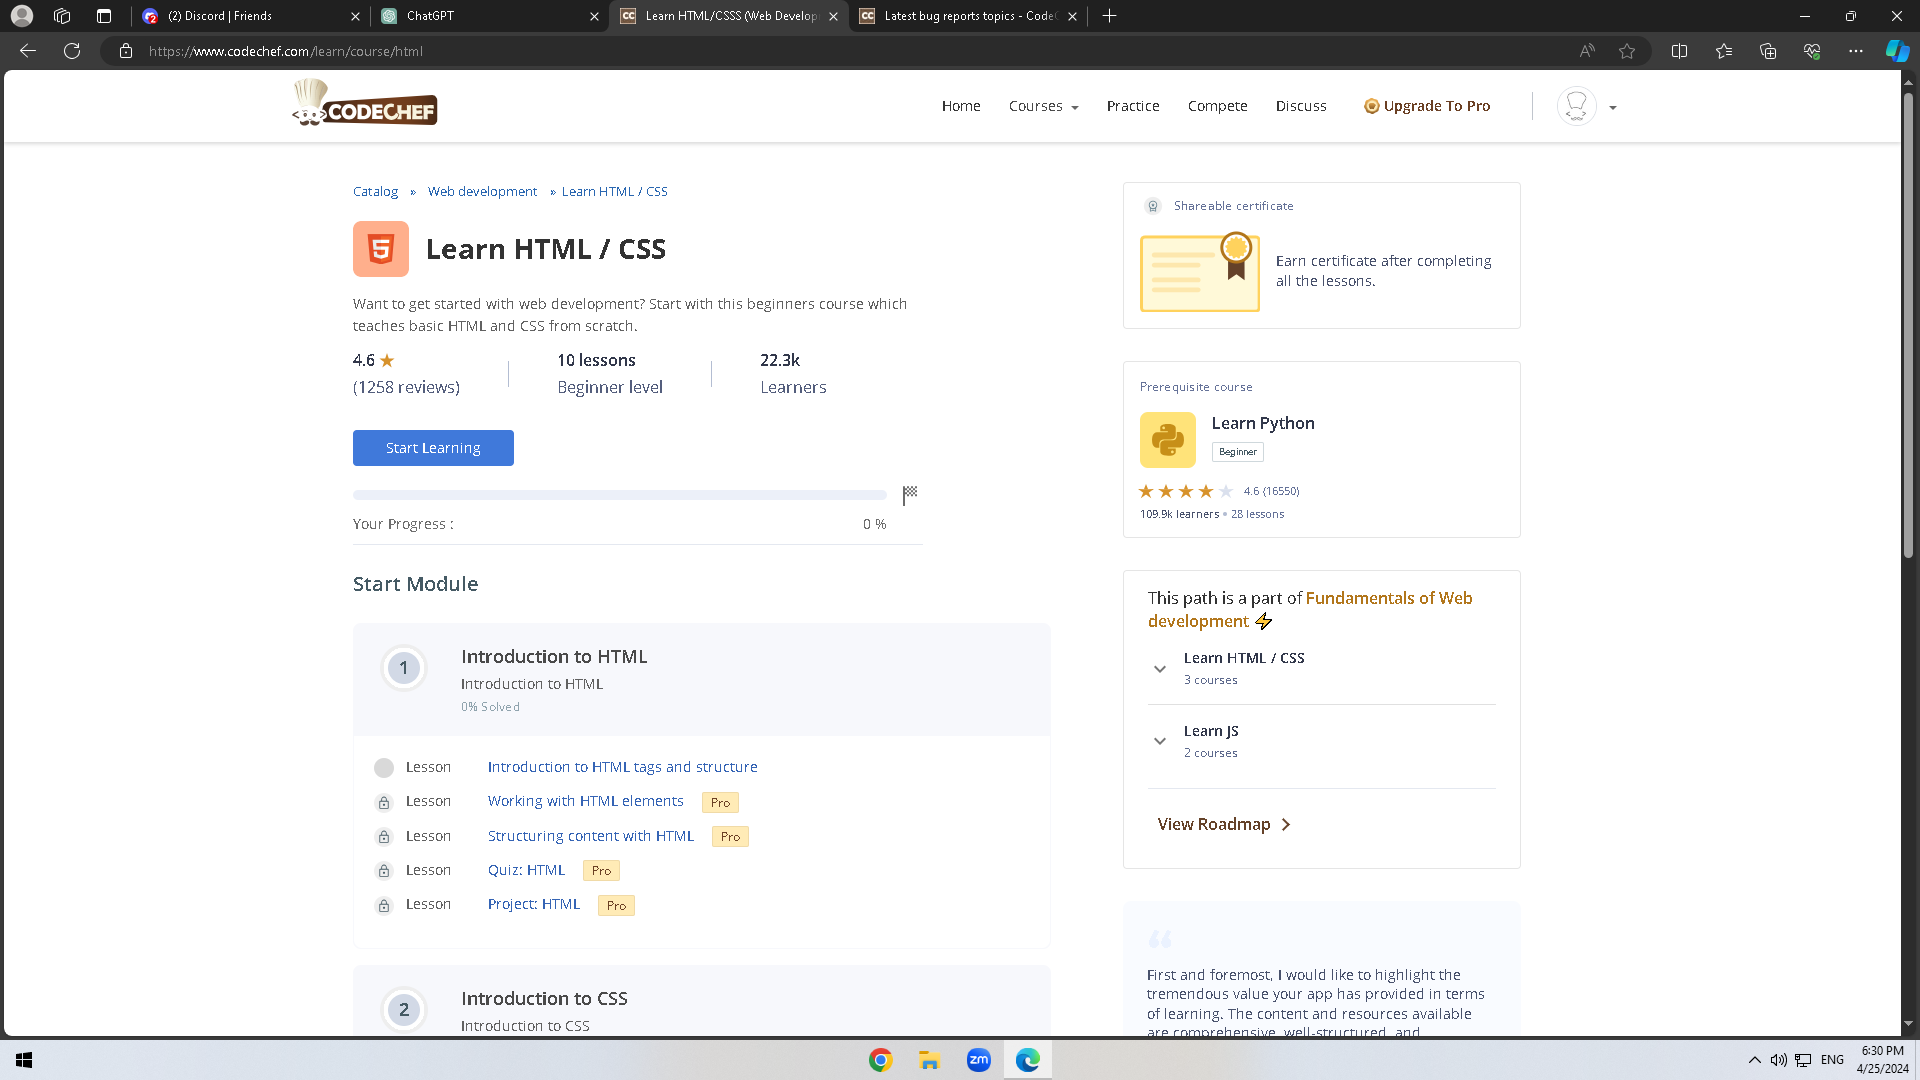Open Chrome from the taskbar
1920x1080 pixels.
[880, 1060]
